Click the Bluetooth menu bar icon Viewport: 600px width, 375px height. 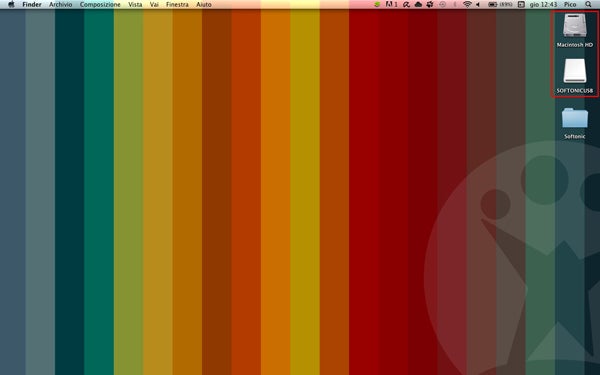click(455, 5)
